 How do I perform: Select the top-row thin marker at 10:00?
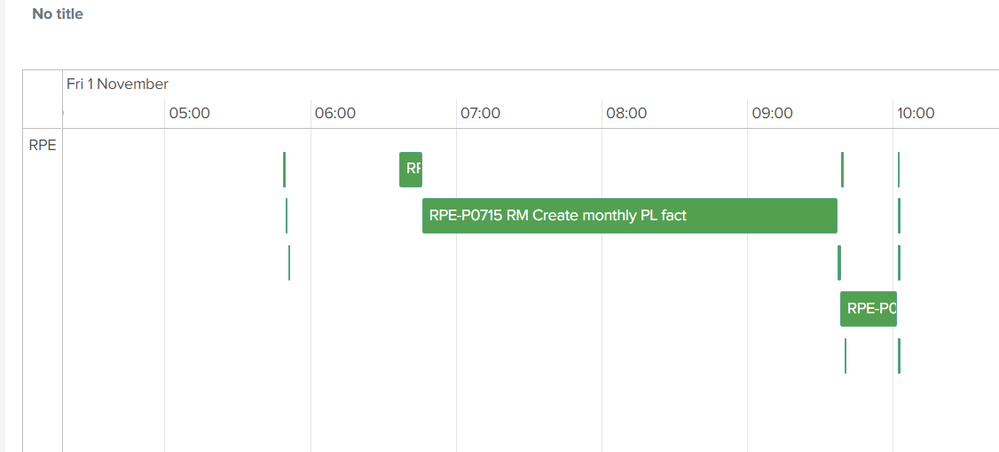click(898, 169)
